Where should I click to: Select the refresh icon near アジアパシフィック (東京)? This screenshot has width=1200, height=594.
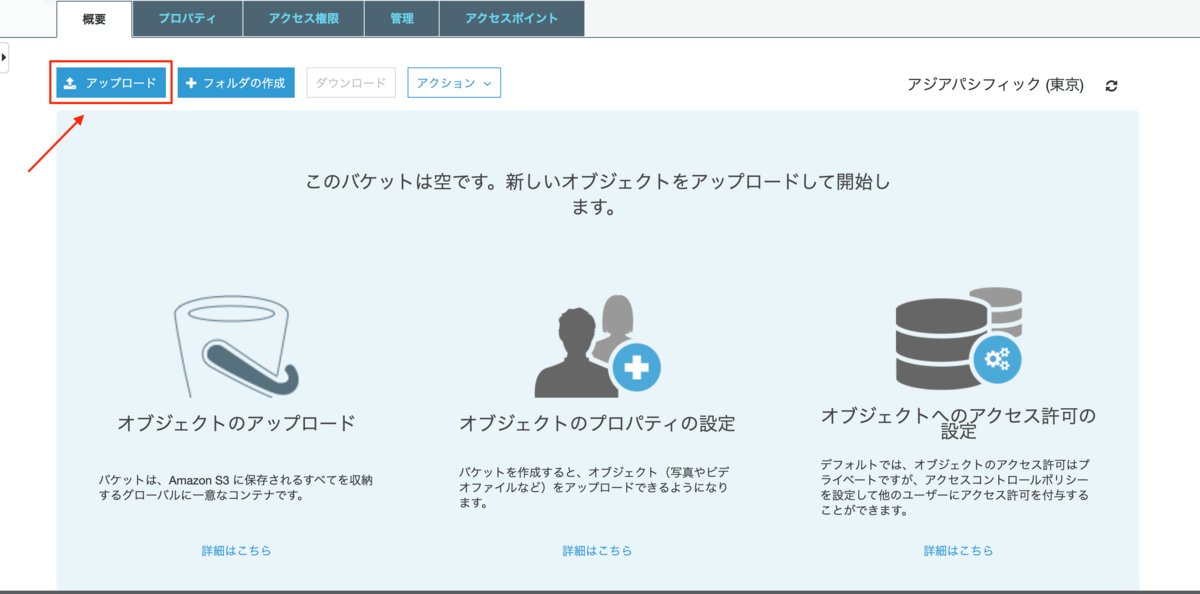pos(1111,85)
